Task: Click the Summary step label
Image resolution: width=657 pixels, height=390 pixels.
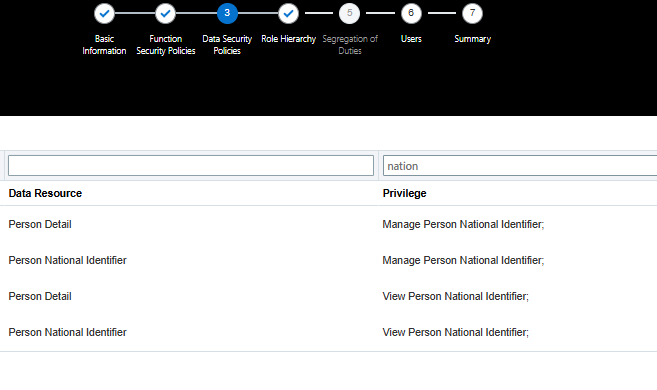Action: point(472,39)
